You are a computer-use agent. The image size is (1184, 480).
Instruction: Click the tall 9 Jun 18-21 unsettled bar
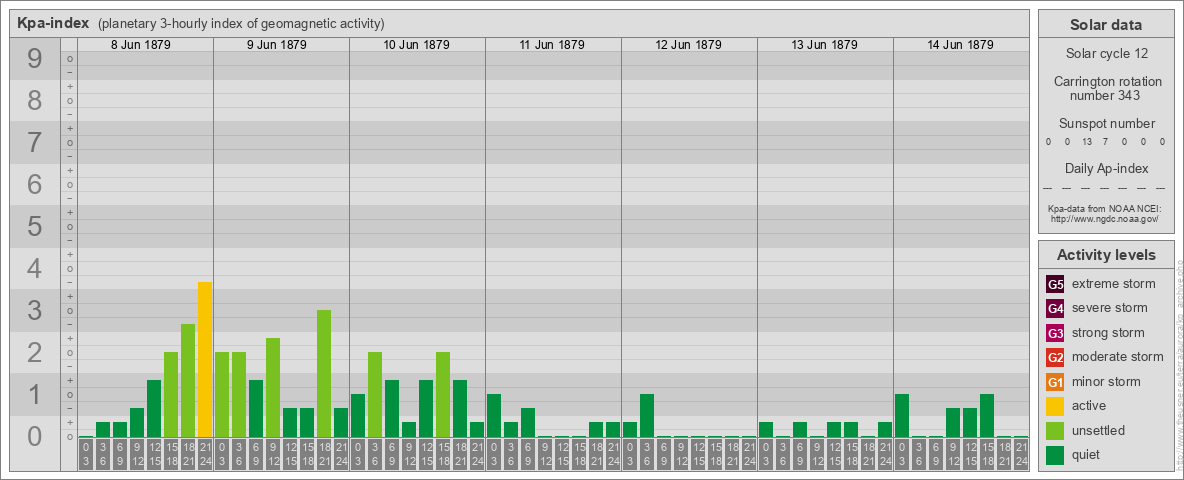(x=324, y=374)
